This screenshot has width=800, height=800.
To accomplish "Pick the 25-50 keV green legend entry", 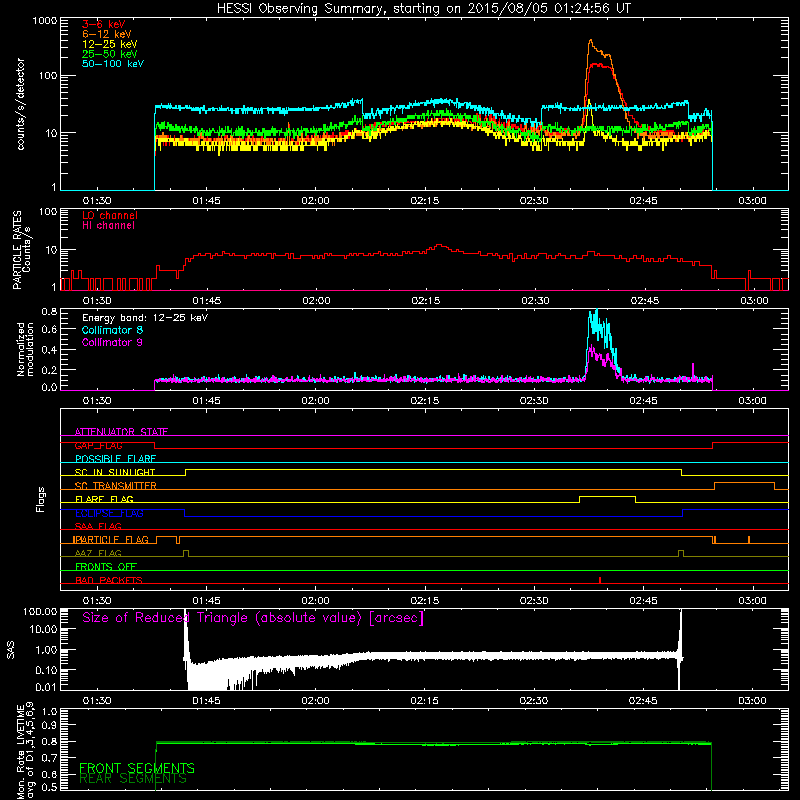I will pyautogui.click(x=109, y=54).
